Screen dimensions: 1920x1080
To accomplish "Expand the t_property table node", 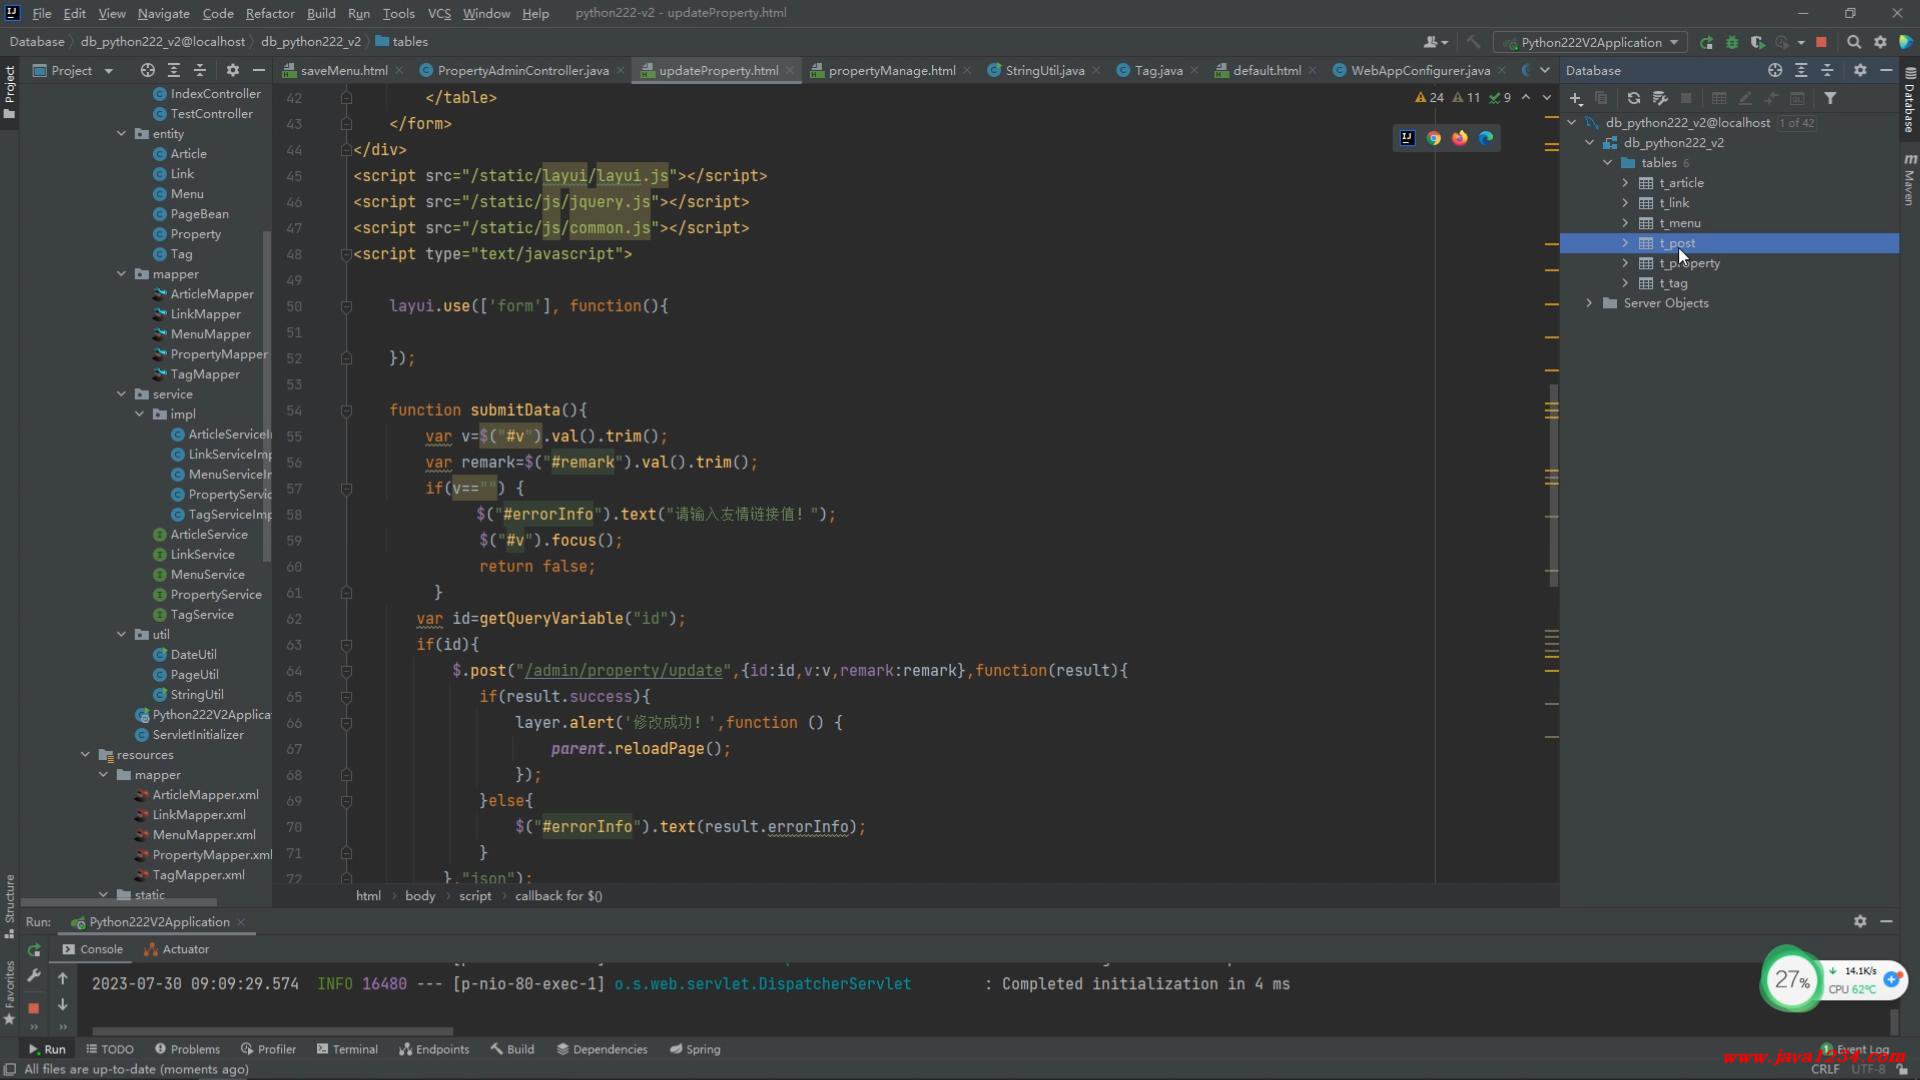I will [x=1625, y=263].
